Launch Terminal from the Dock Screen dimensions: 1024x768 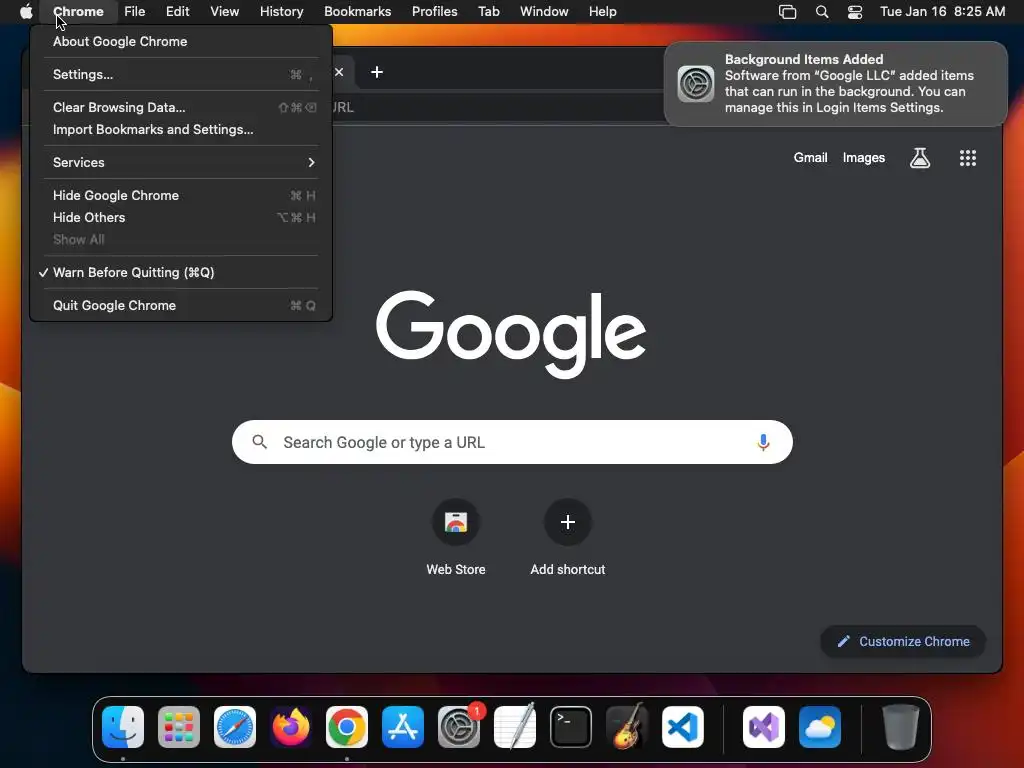[x=571, y=727]
